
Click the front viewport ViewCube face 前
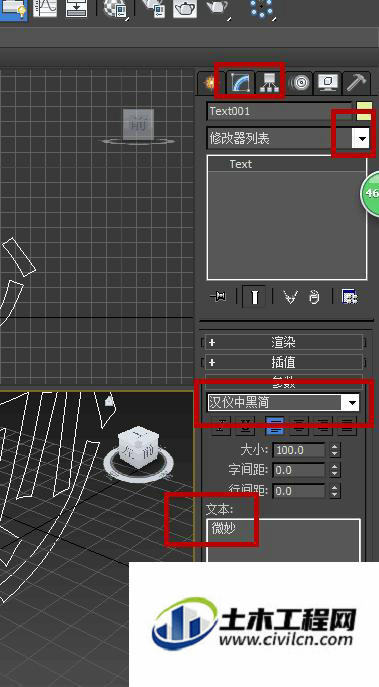pyautogui.click(x=138, y=124)
